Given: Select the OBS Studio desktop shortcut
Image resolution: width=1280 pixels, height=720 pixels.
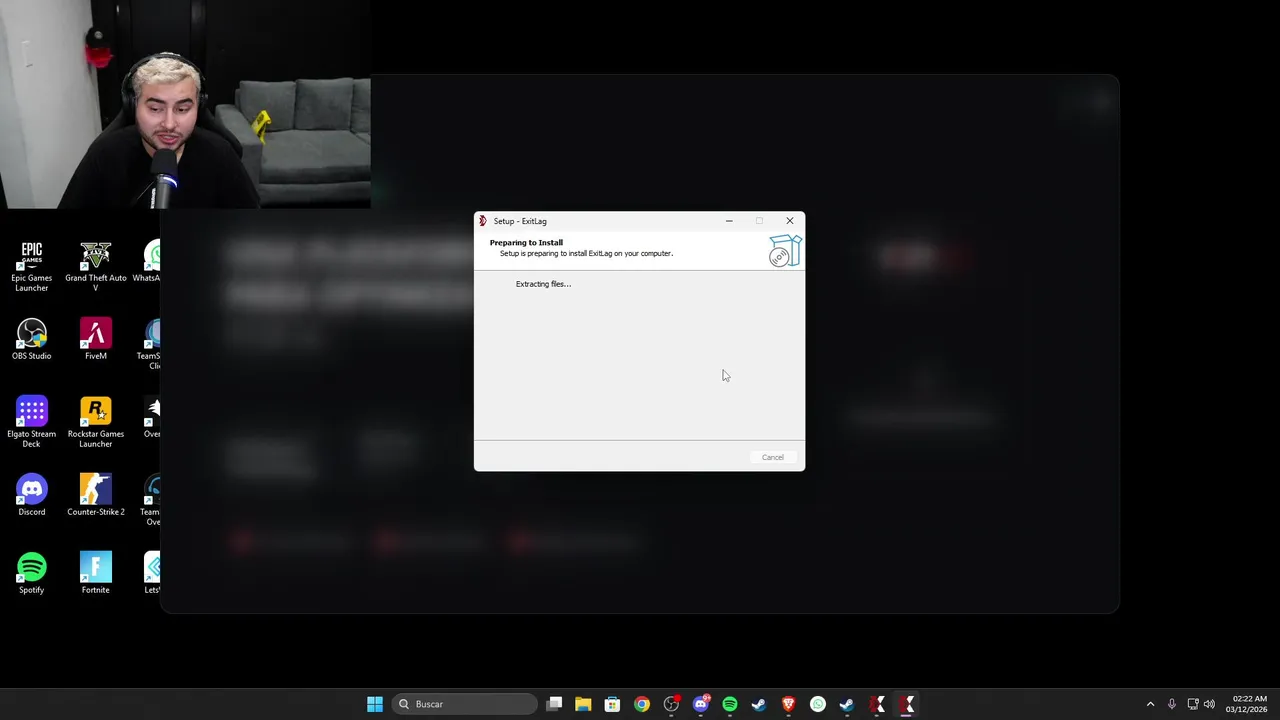Looking at the screenshot, I should click(x=31, y=339).
